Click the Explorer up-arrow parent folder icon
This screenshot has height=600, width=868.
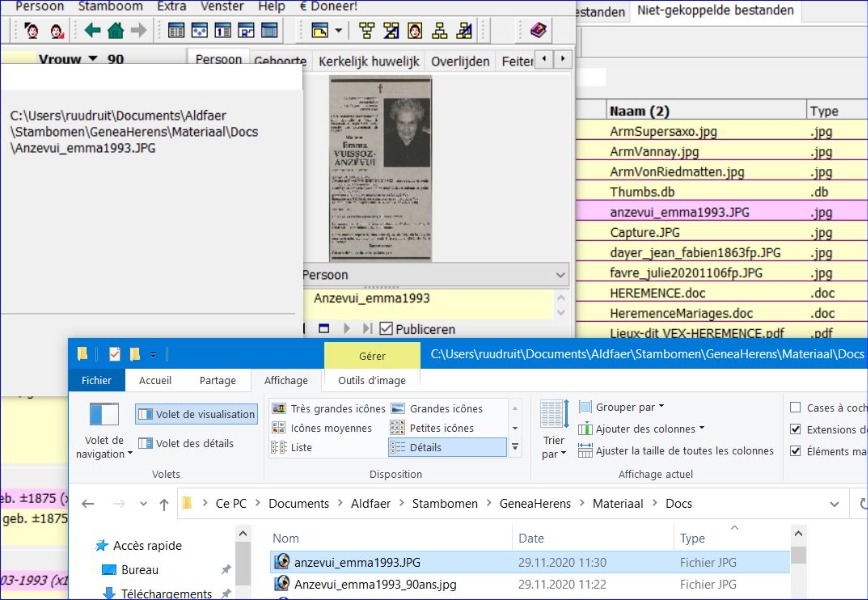click(x=164, y=504)
